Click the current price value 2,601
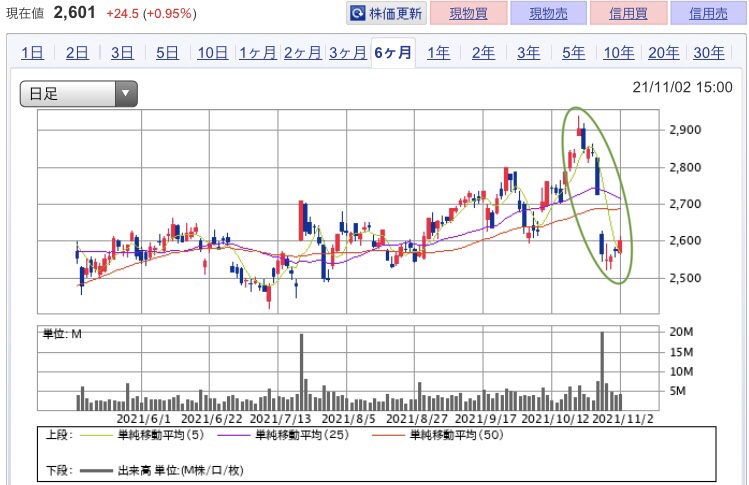 [75, 12]
